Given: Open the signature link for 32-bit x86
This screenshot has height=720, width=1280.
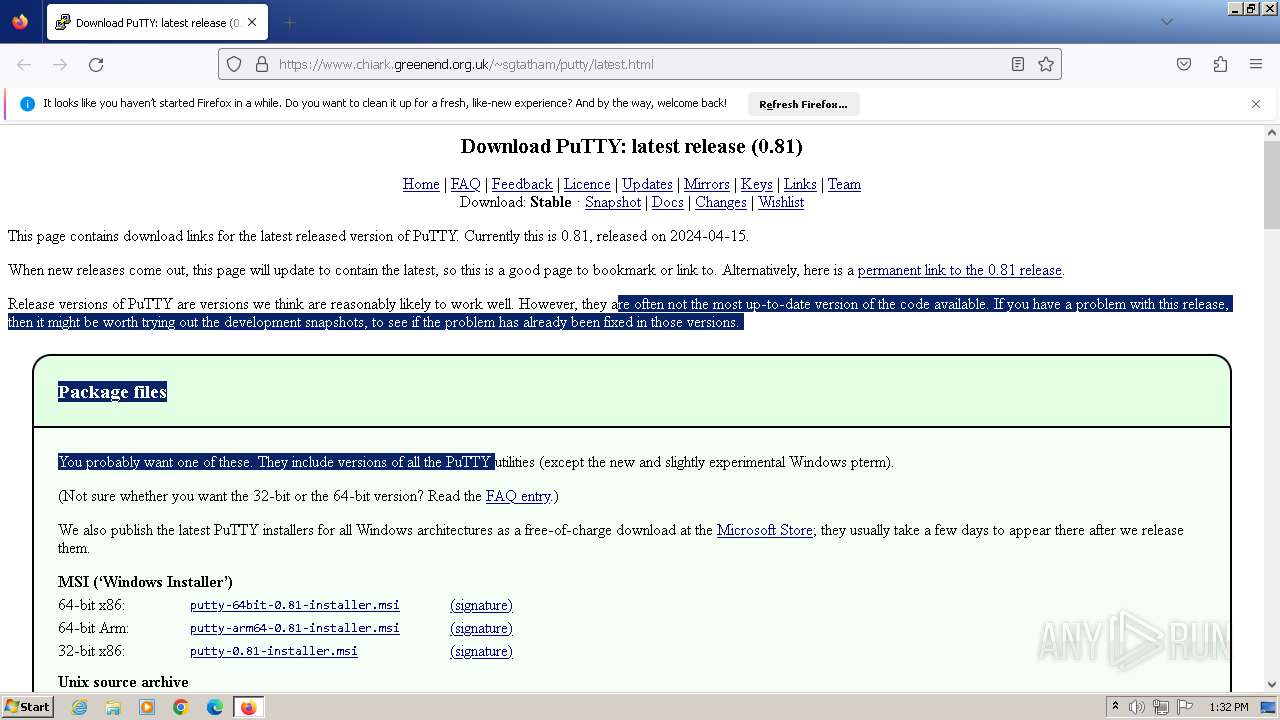Looking at the screenshot, I should [481, 651].
